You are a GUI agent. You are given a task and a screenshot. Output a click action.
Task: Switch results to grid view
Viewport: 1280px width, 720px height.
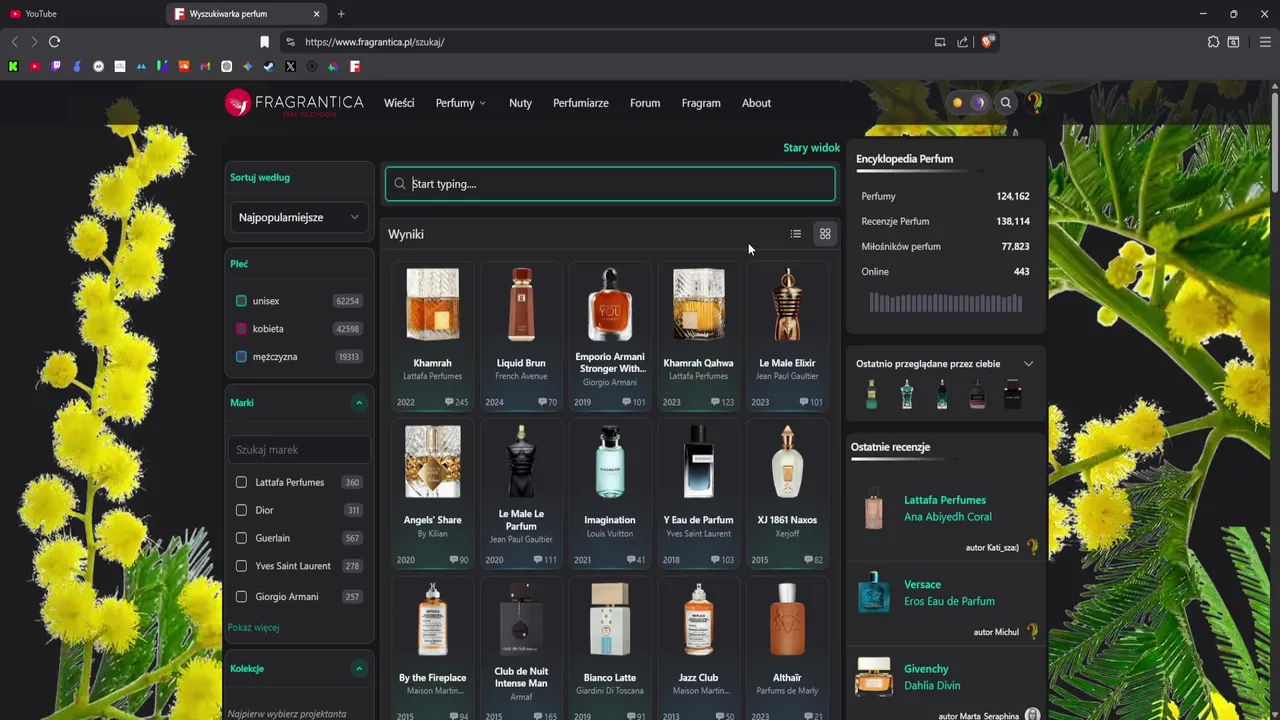click(x=825, y=234)
